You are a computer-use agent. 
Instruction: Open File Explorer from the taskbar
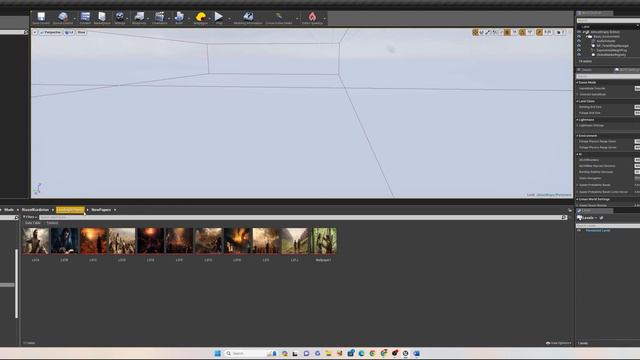tap(328, 353)
